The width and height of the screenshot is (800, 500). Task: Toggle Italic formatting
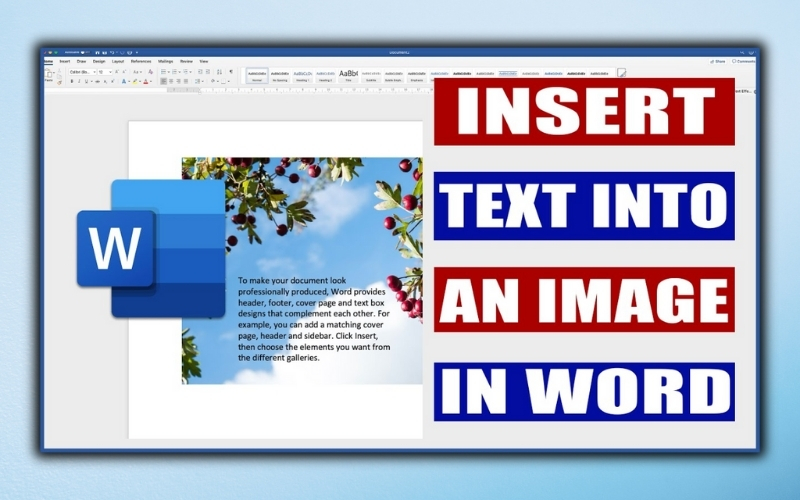[79, 81]
